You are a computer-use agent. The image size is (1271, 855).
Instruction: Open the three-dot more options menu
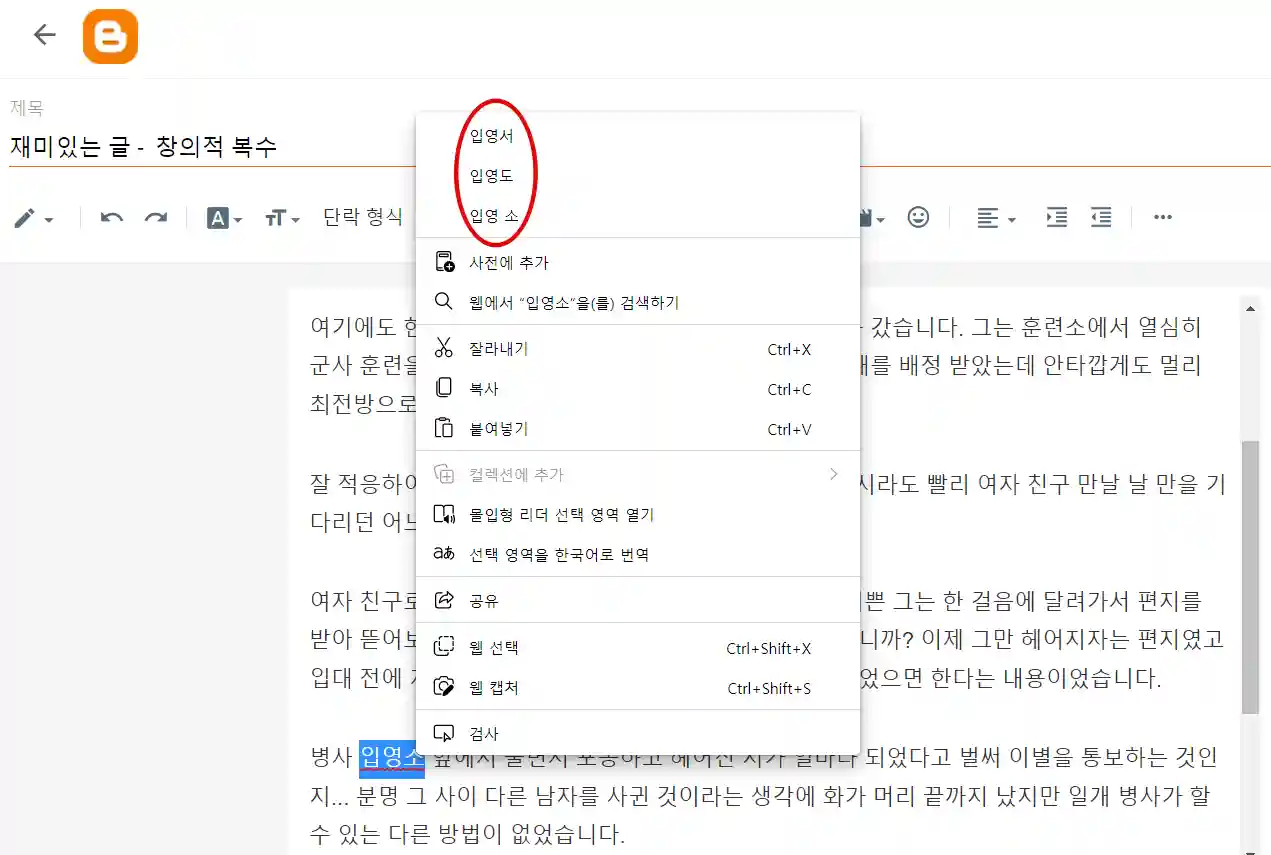point(1163,217)
